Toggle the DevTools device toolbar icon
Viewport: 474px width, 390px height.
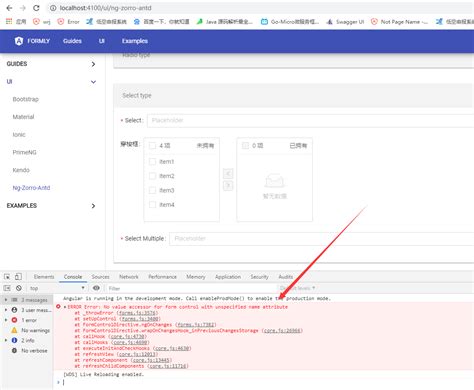tap(18, 277)
